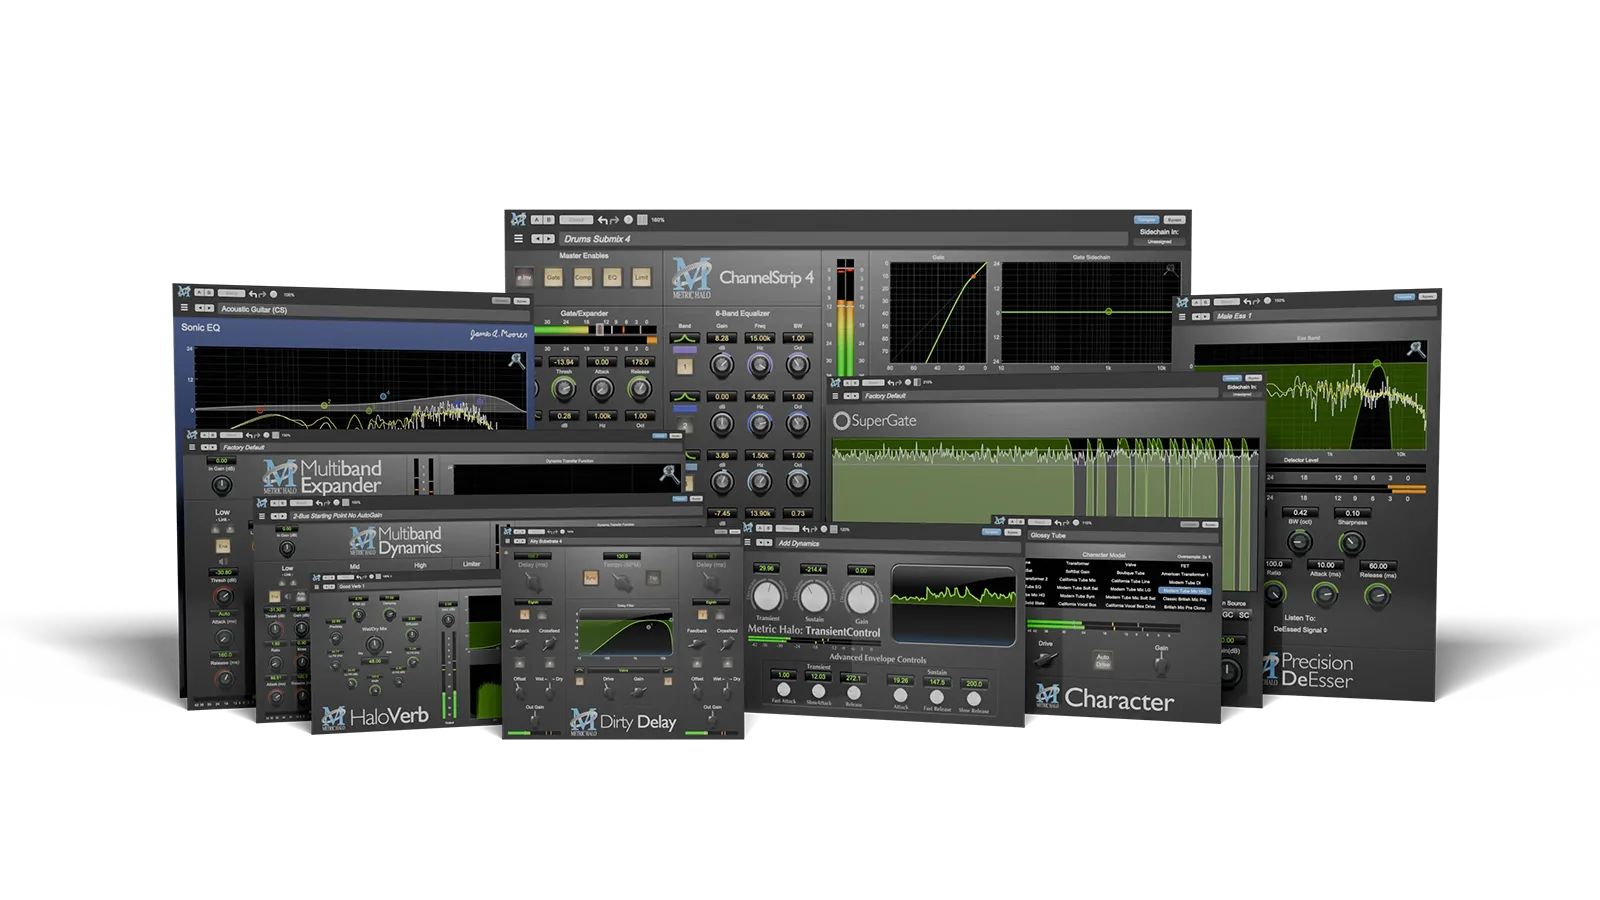Toggle the Low band Ena button in Multiband Expander
The width and height of the screenshot is (1600, 900).
point(222,546)
